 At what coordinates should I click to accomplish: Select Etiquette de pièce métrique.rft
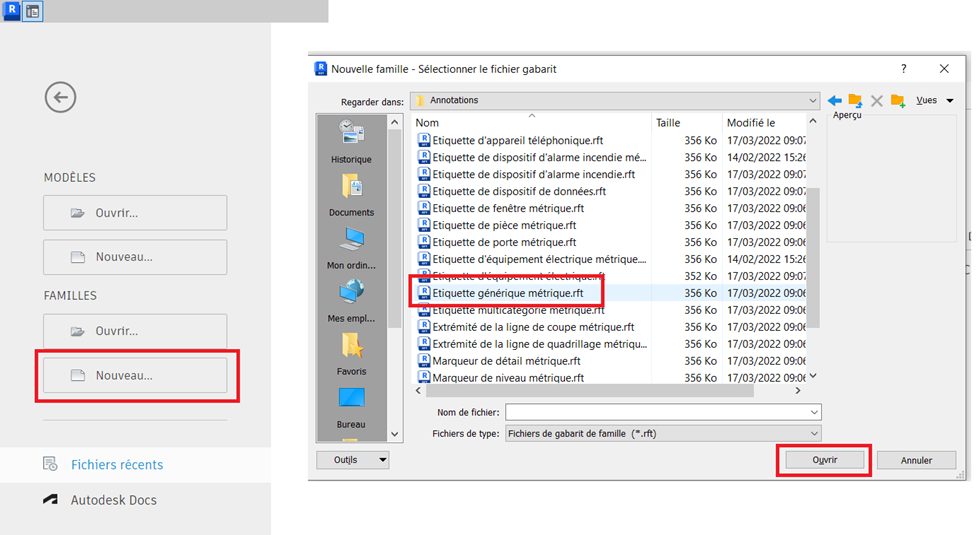[504, 225]
